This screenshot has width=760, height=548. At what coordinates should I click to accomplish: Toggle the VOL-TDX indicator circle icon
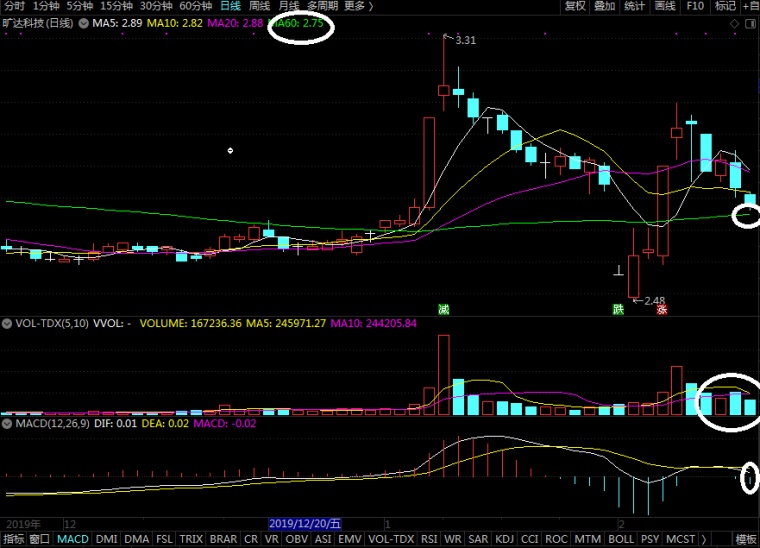point(7,324)
